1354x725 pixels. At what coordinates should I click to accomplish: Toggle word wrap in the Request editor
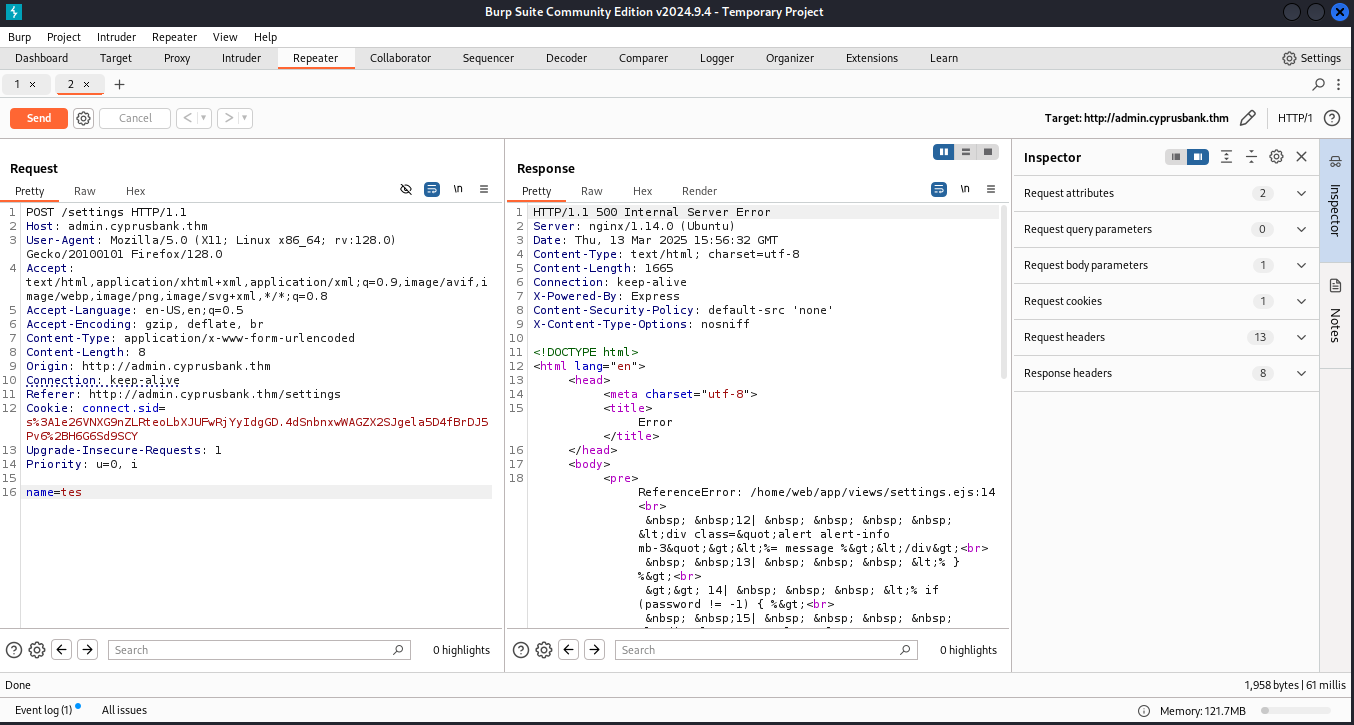pos(432,189)
